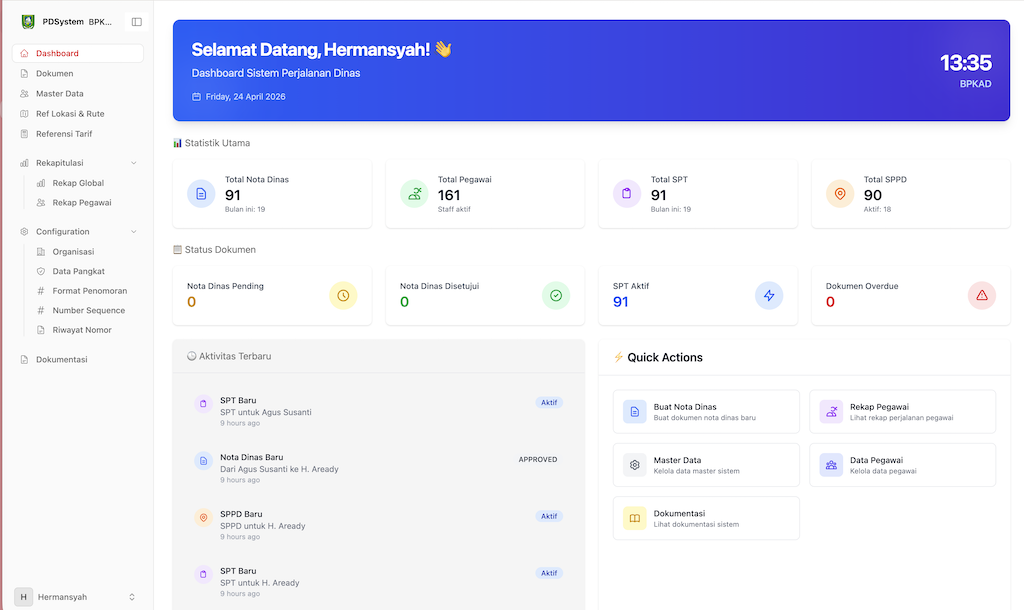Click the Dokumen Overdue warning icon
The height and width of the screenshot is (610, 1024).
pyautogui.click(x=982, y=296)
